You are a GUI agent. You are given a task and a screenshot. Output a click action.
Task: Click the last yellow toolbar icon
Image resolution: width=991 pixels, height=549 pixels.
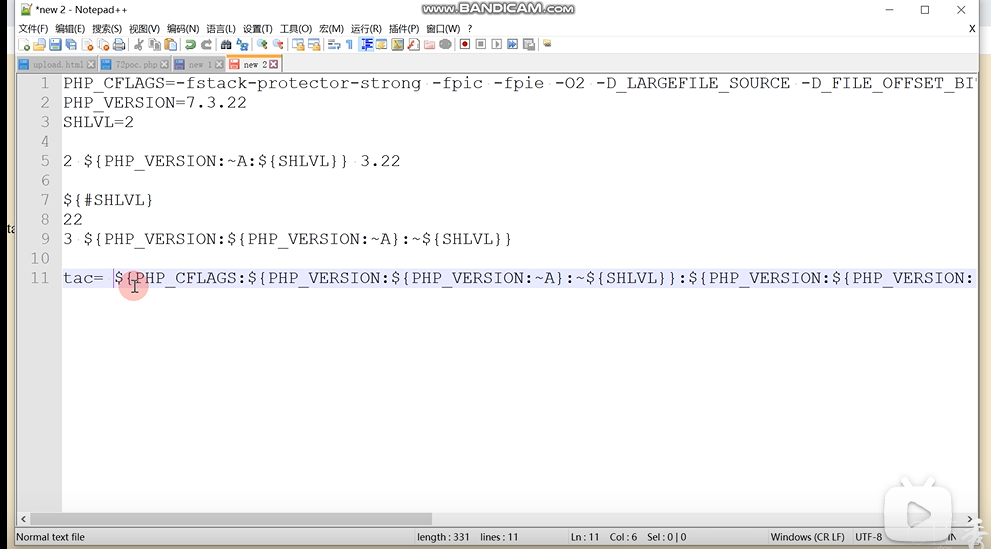click(x=547, y=44)
